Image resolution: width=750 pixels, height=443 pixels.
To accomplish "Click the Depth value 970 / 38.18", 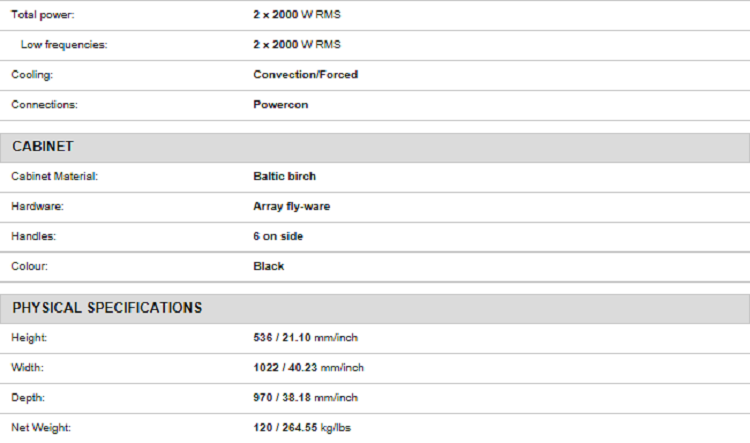I will (283, 398).
